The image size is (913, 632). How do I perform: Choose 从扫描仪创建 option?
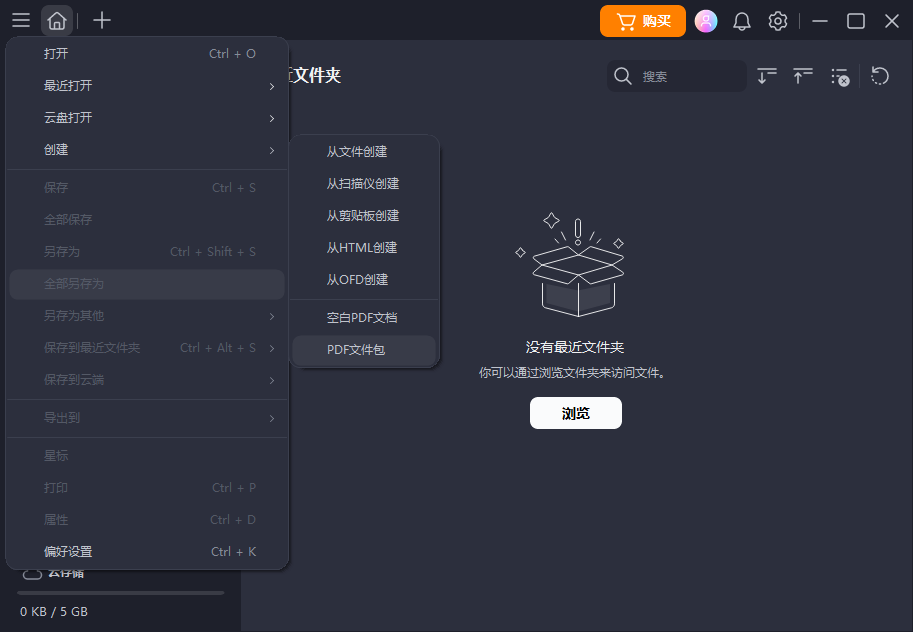tap(364, 183)
